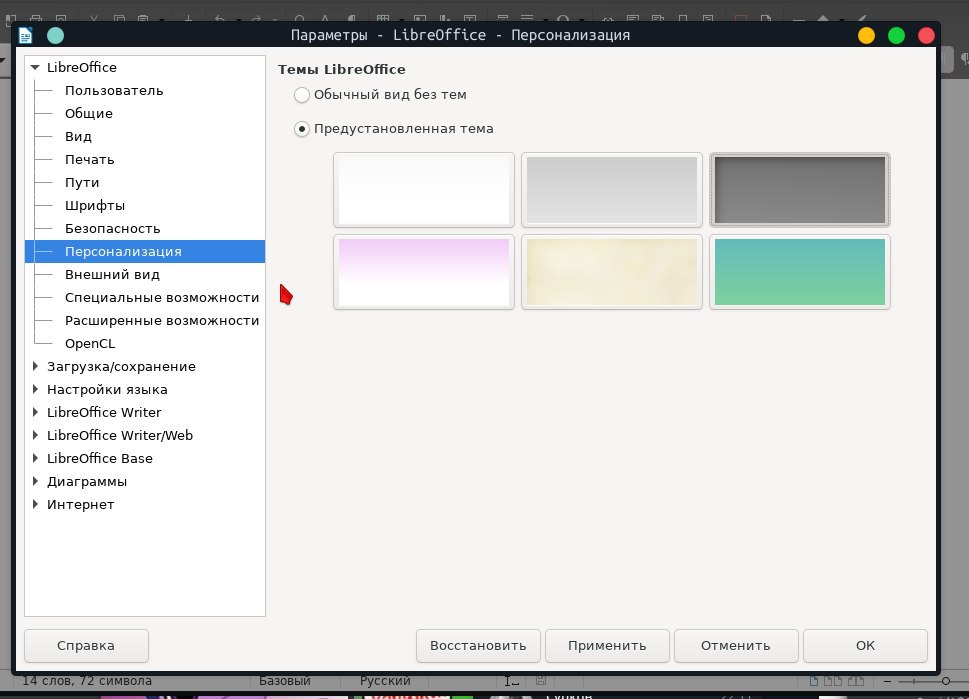The width and height of the screenshot is (969, 699).
Task: Click the 'Восстановить' button
Action: (478, 645)
